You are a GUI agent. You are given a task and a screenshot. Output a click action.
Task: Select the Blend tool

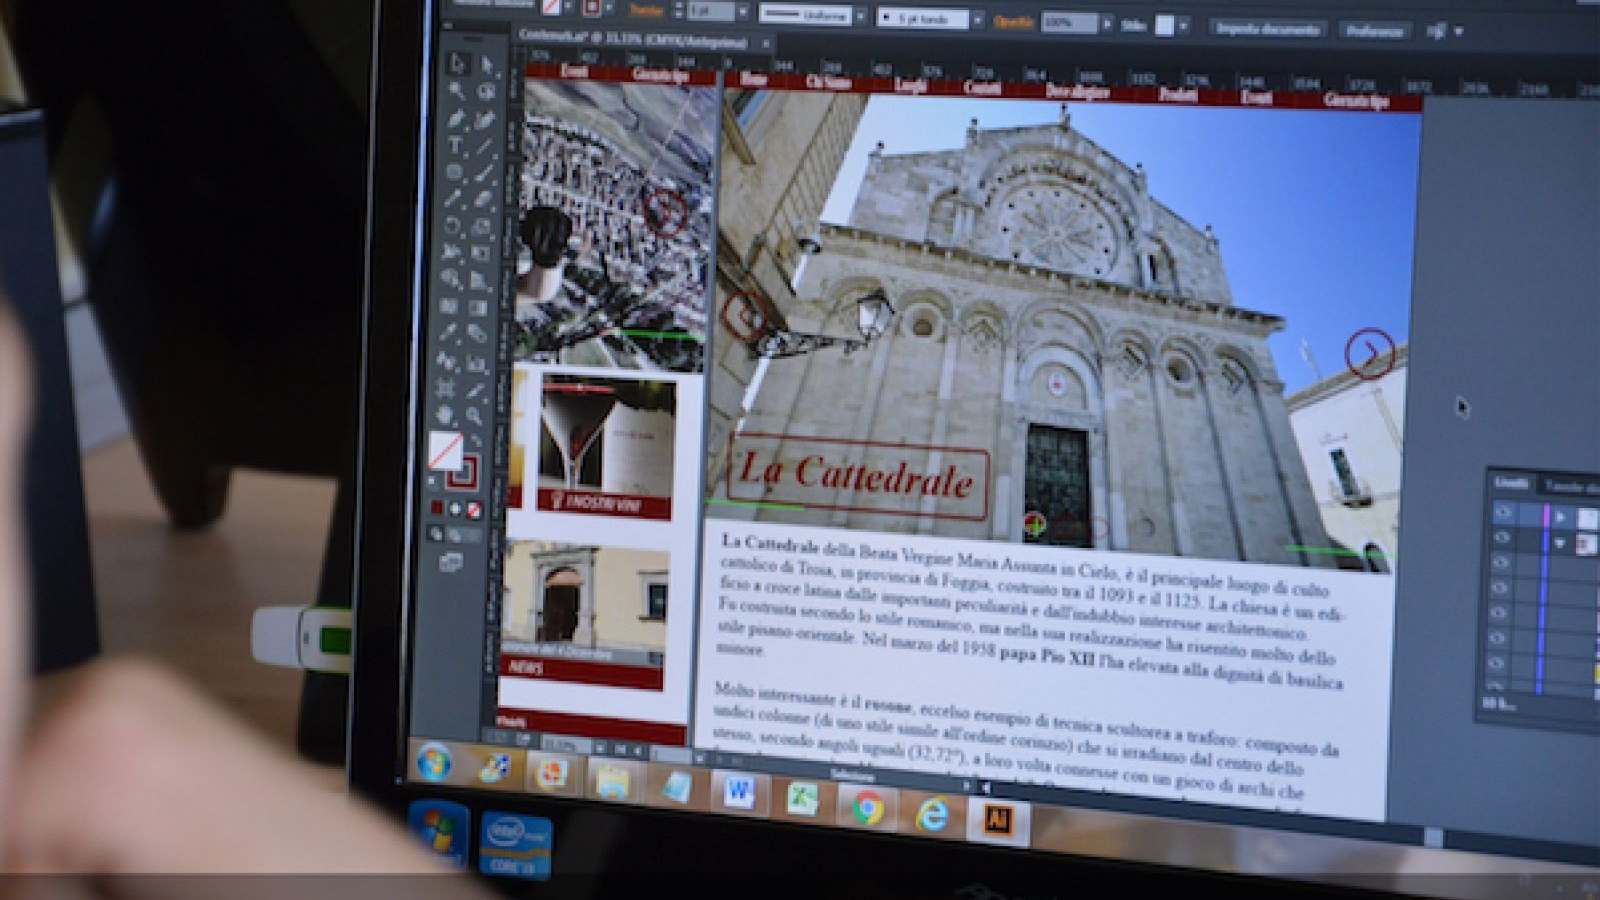(479, 332)
